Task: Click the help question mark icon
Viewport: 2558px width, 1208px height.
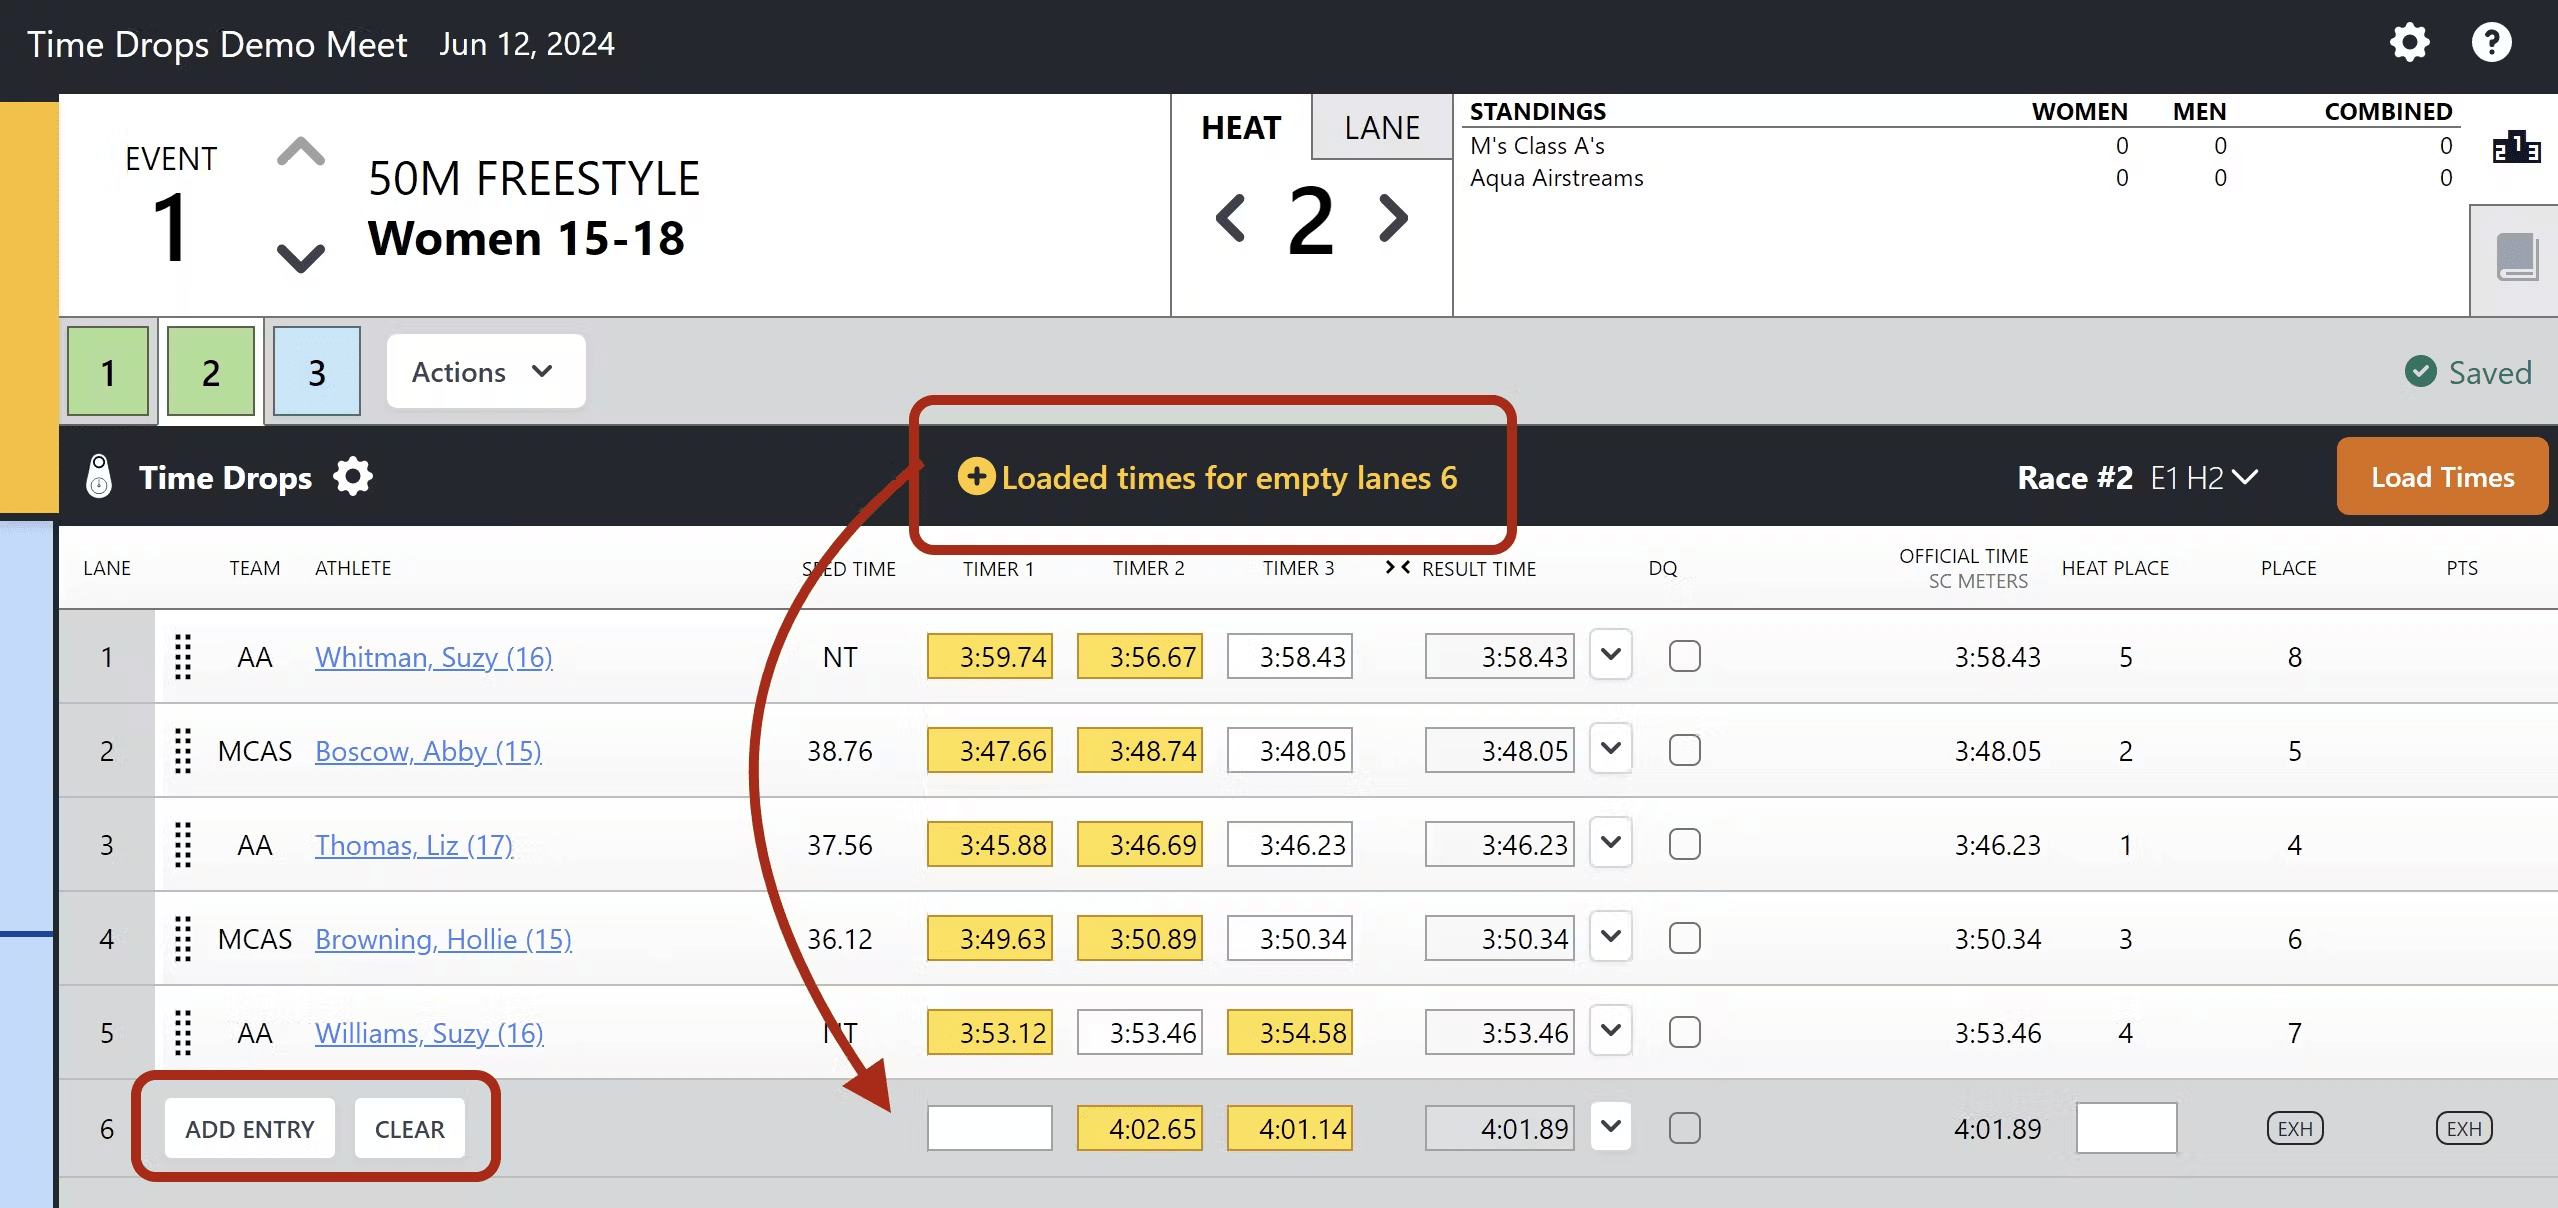Action: 2491,43
